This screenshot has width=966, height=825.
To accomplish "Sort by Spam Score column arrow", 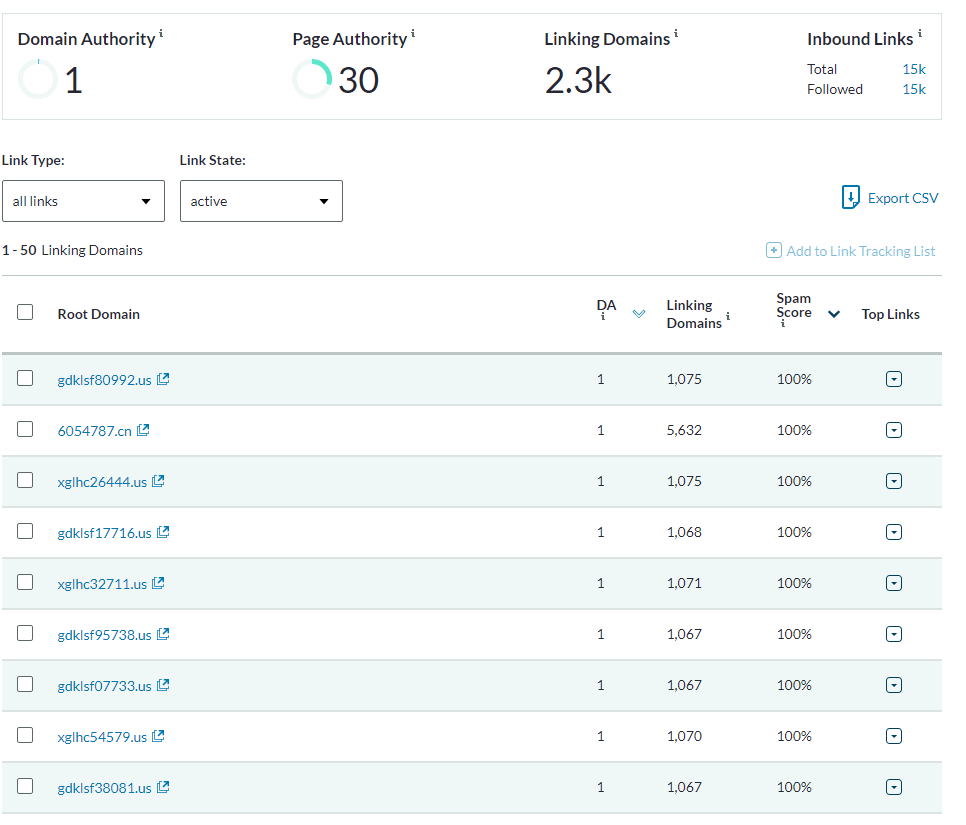I will tap(834, 314).
